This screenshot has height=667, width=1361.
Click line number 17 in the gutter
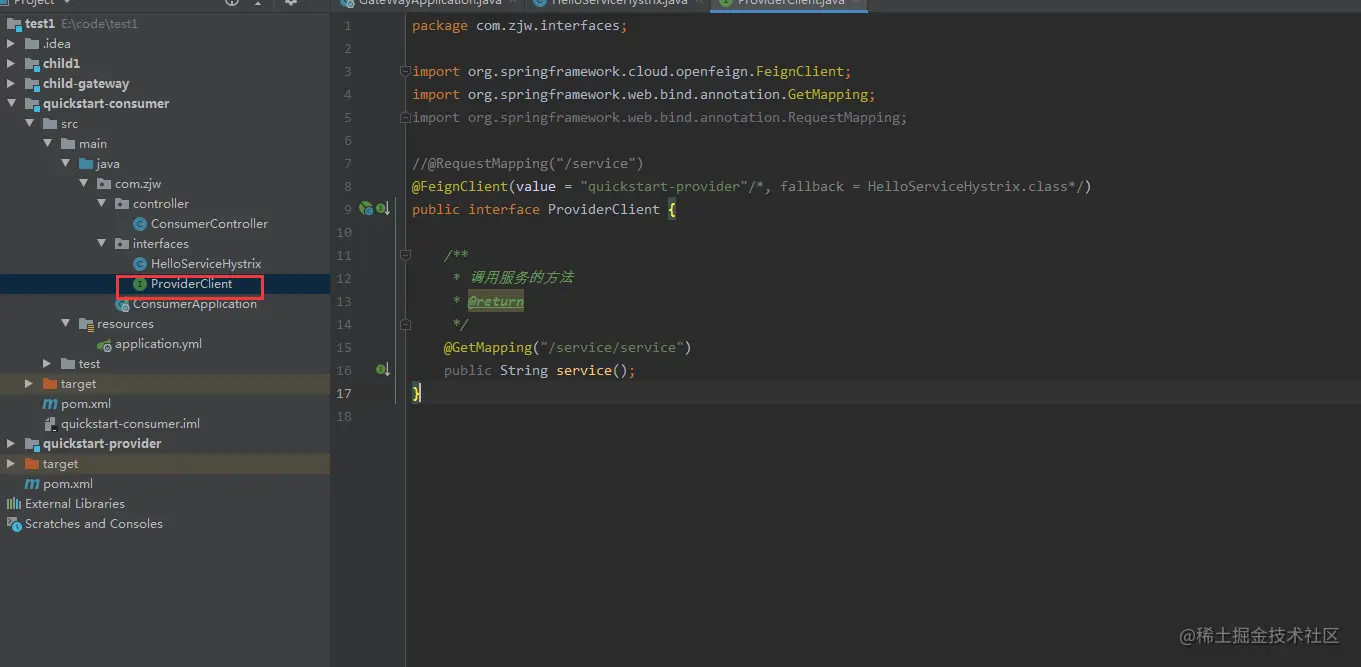[x=344, y=393]
